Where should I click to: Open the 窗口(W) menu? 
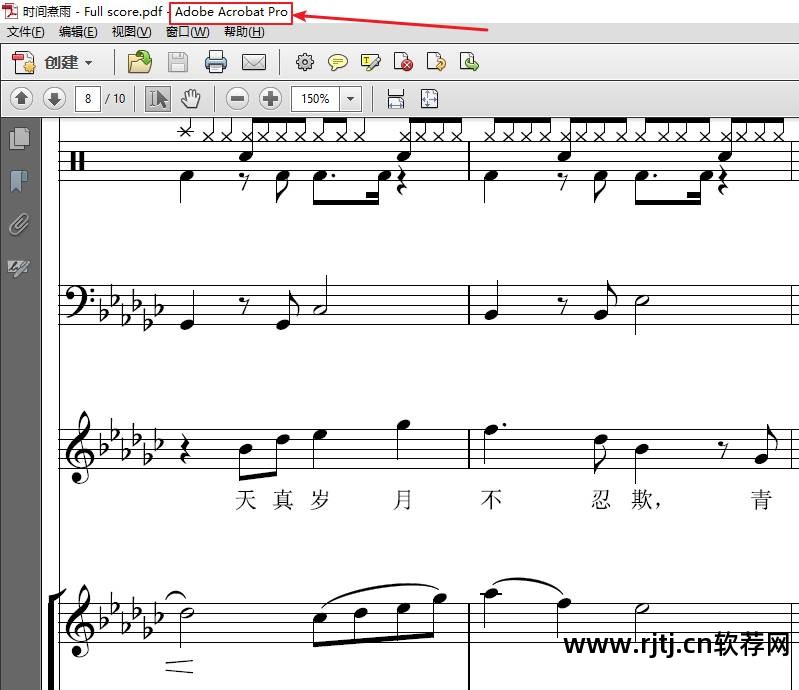[x=188, y=32]
